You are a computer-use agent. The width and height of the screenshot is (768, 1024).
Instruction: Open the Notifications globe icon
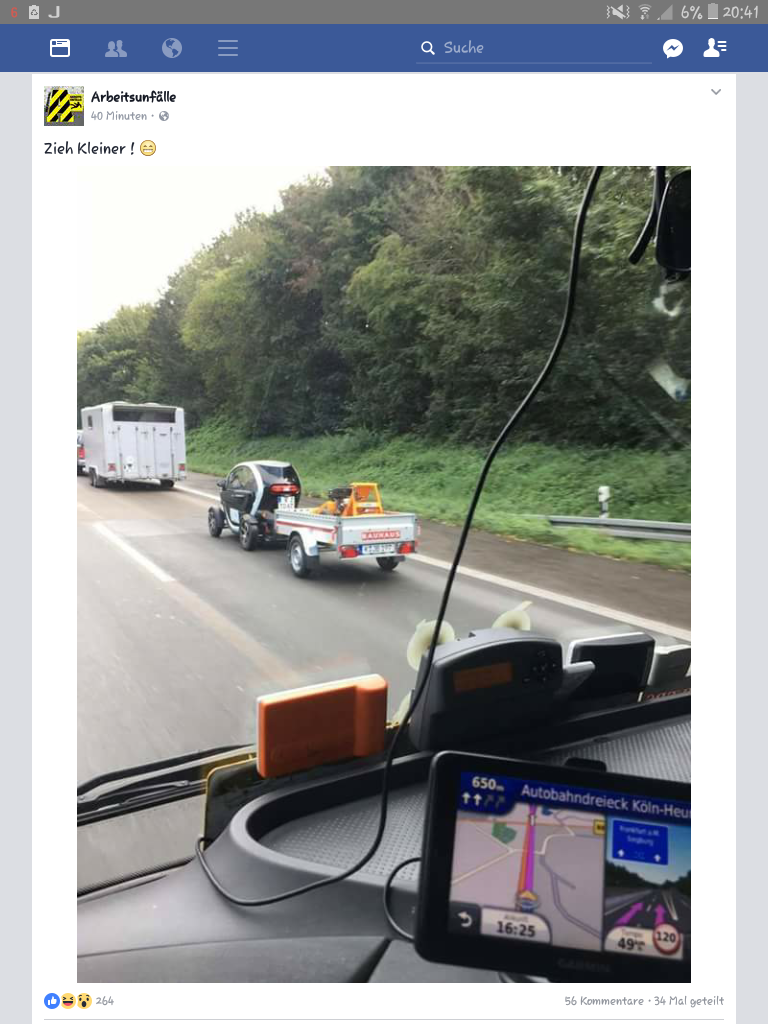click(x=172, y=48)
